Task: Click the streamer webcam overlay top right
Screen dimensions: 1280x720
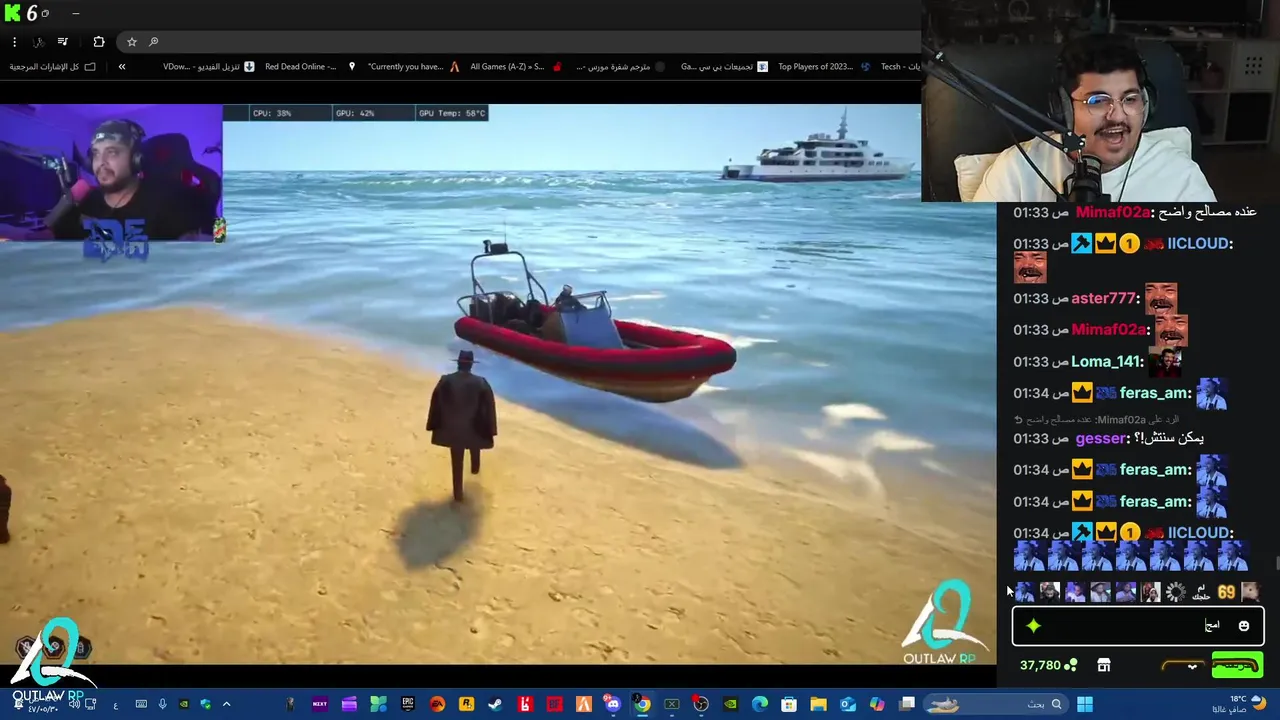Action: tap(1100, 101)
